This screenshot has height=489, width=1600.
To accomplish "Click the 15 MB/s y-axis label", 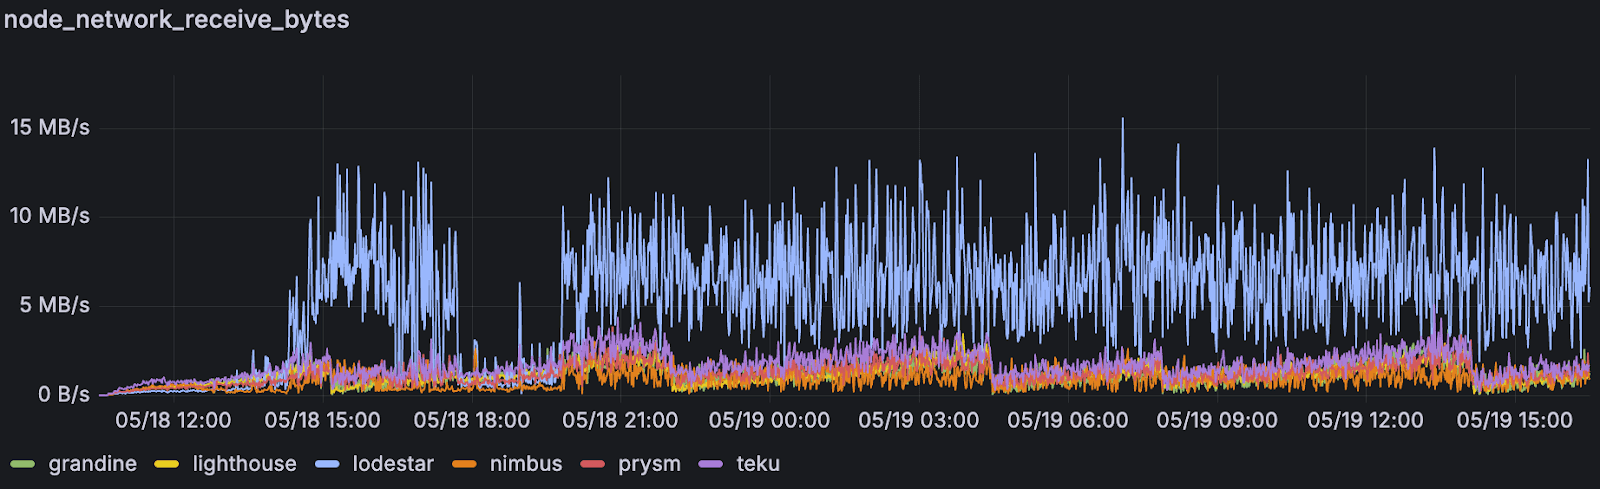I will click(50, 127).
